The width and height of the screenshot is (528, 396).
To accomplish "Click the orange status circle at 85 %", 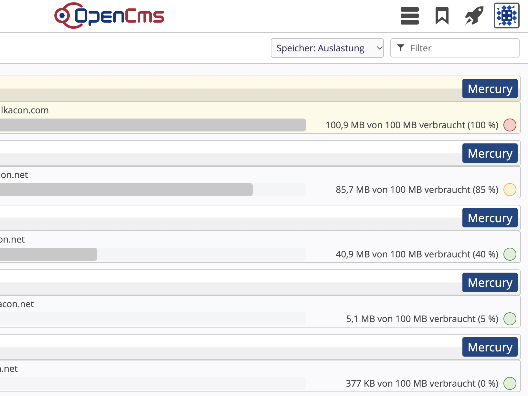I will [x=509, y=190].
